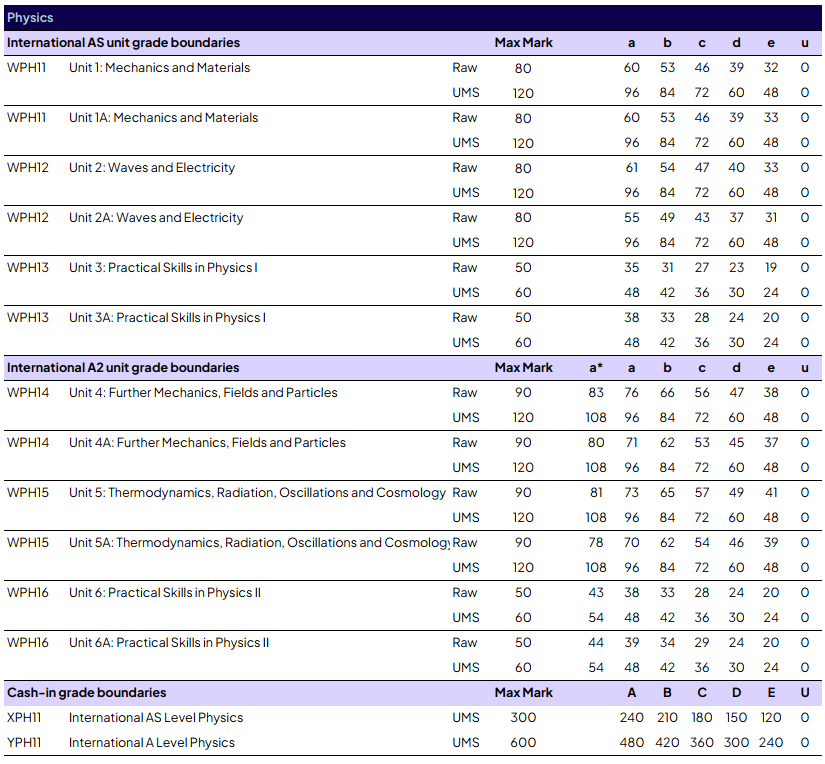Select Unit 6: Practical Skills in Physics II

click(165, 593)
